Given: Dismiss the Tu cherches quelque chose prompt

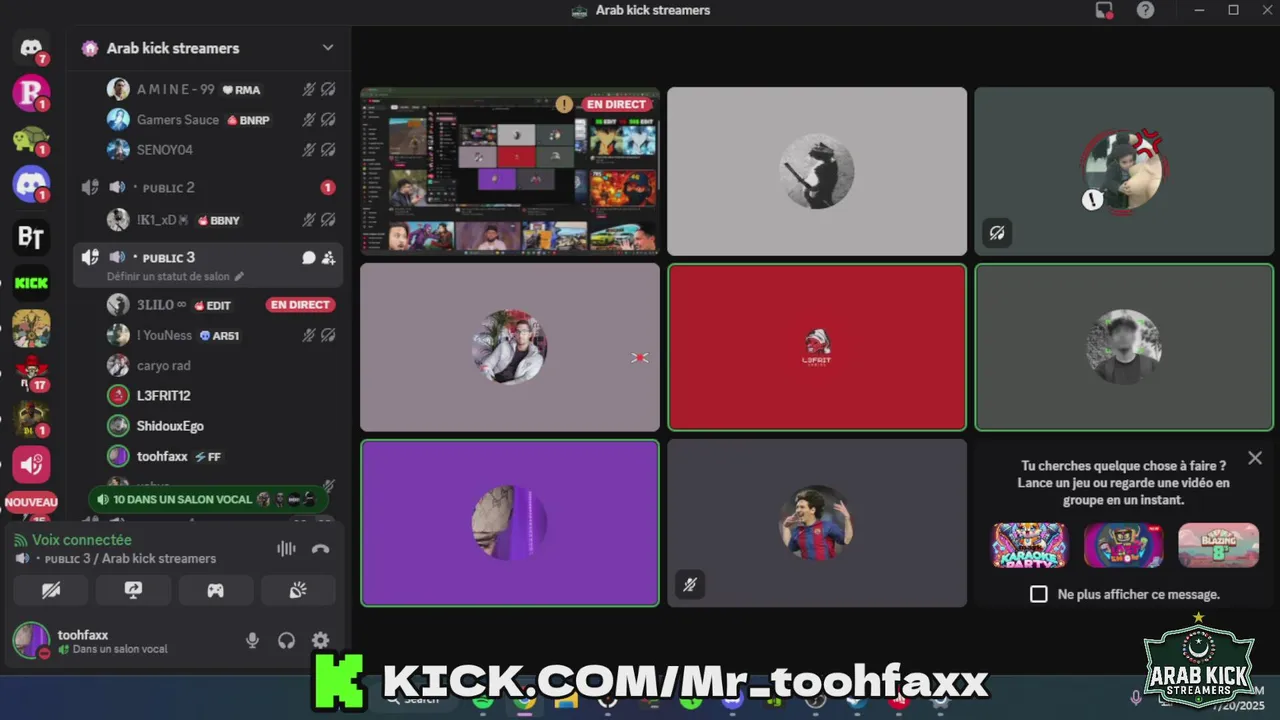Looking at the screenshot, I should coord(1255,458).
